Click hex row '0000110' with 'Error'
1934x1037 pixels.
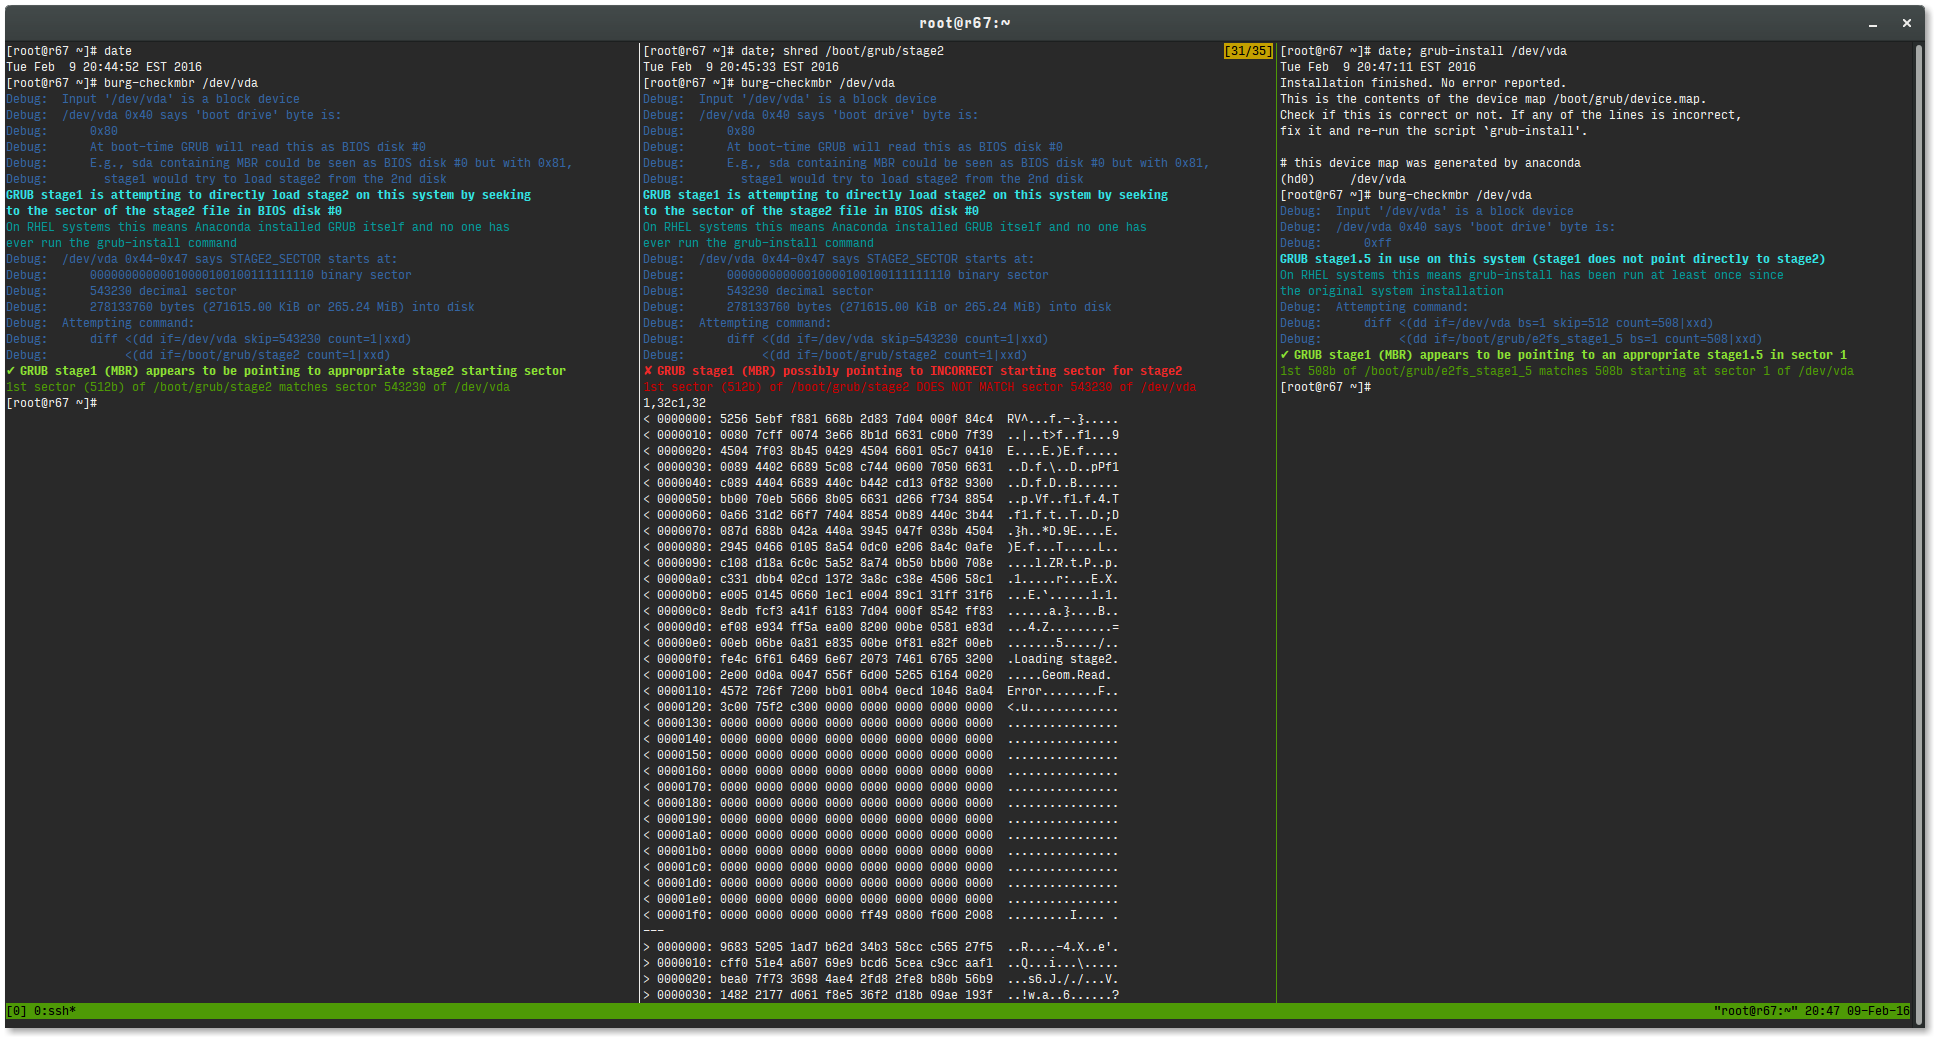coord(881,691)
